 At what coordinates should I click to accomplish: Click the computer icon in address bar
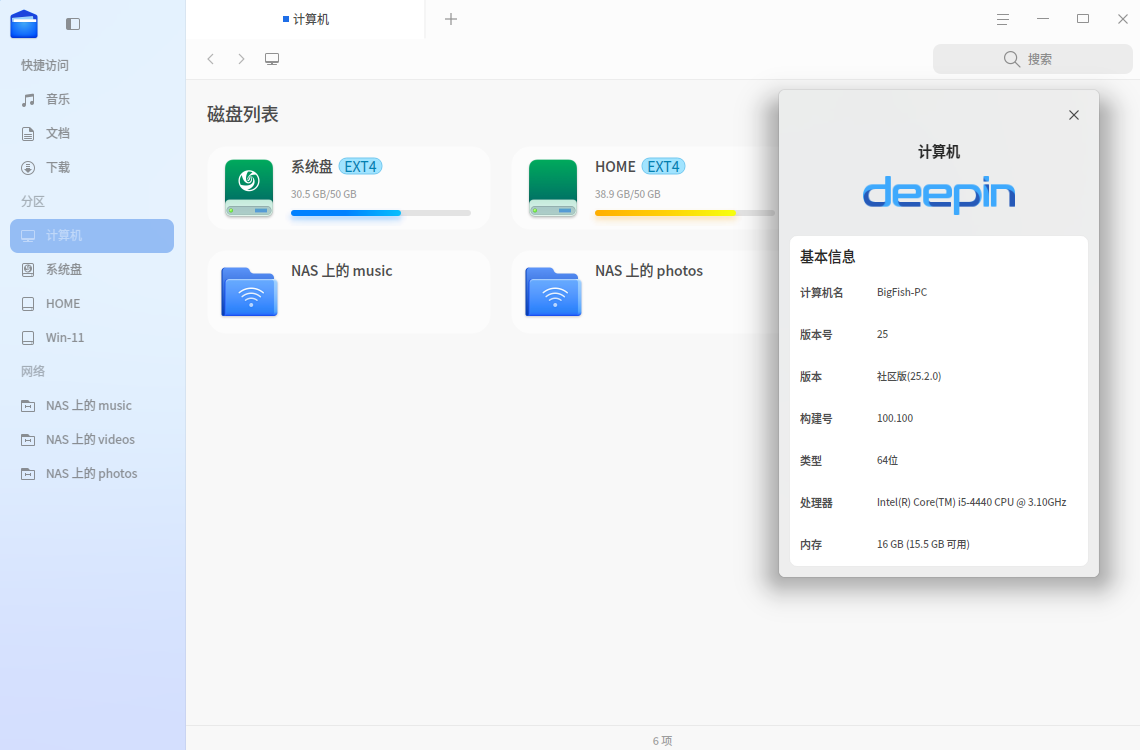click(272, 59)
